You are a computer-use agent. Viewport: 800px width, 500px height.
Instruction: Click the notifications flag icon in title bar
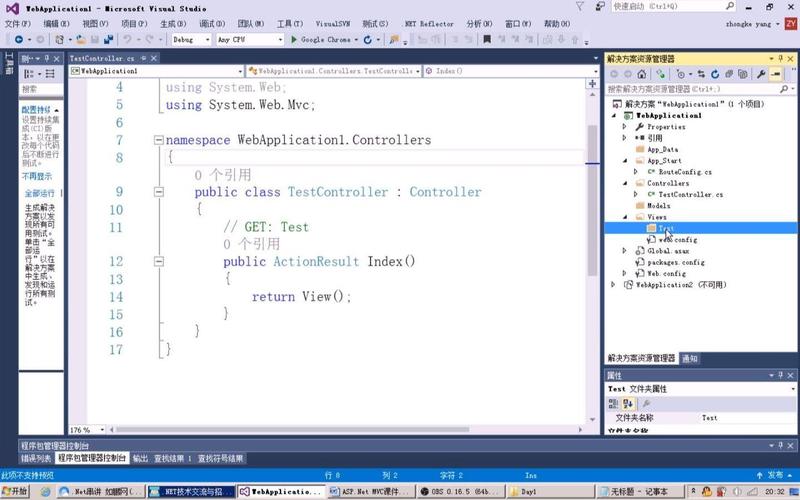tap(580, 6)
